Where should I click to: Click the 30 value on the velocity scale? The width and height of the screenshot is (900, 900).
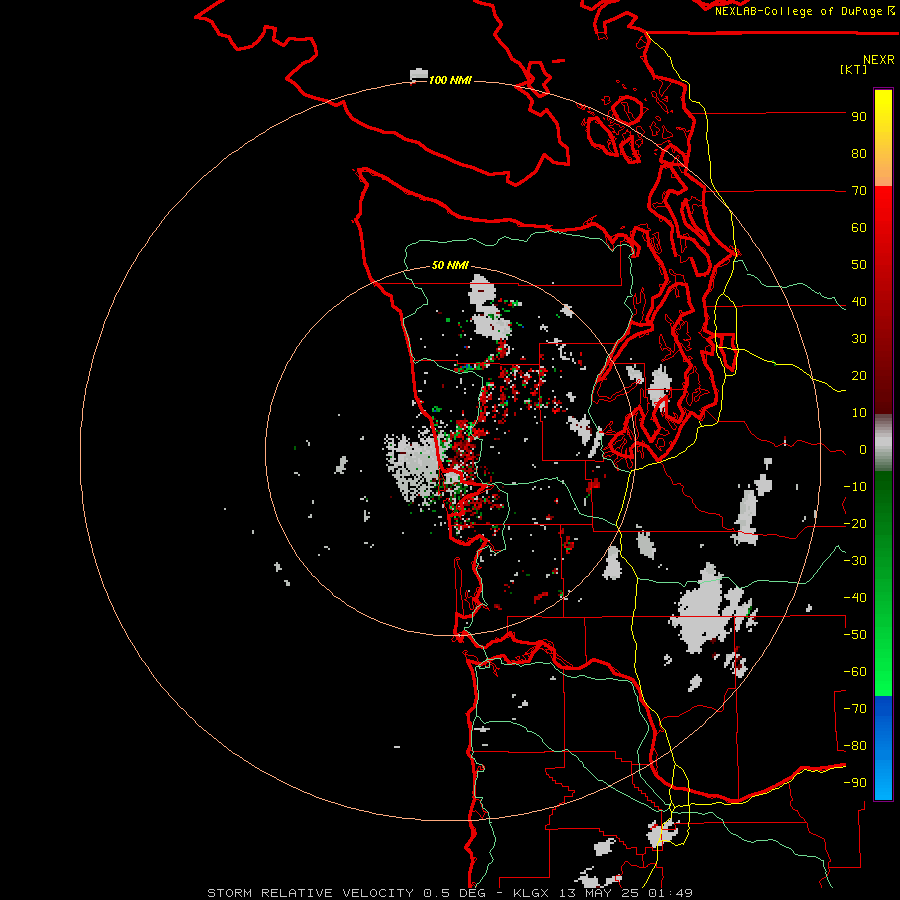[859, 339]
